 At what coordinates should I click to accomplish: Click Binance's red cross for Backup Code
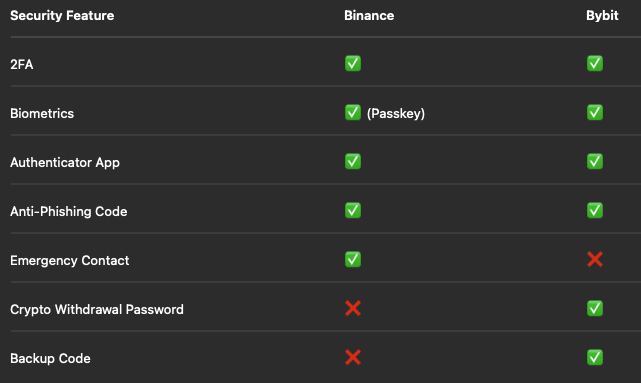tap(353, 358)
